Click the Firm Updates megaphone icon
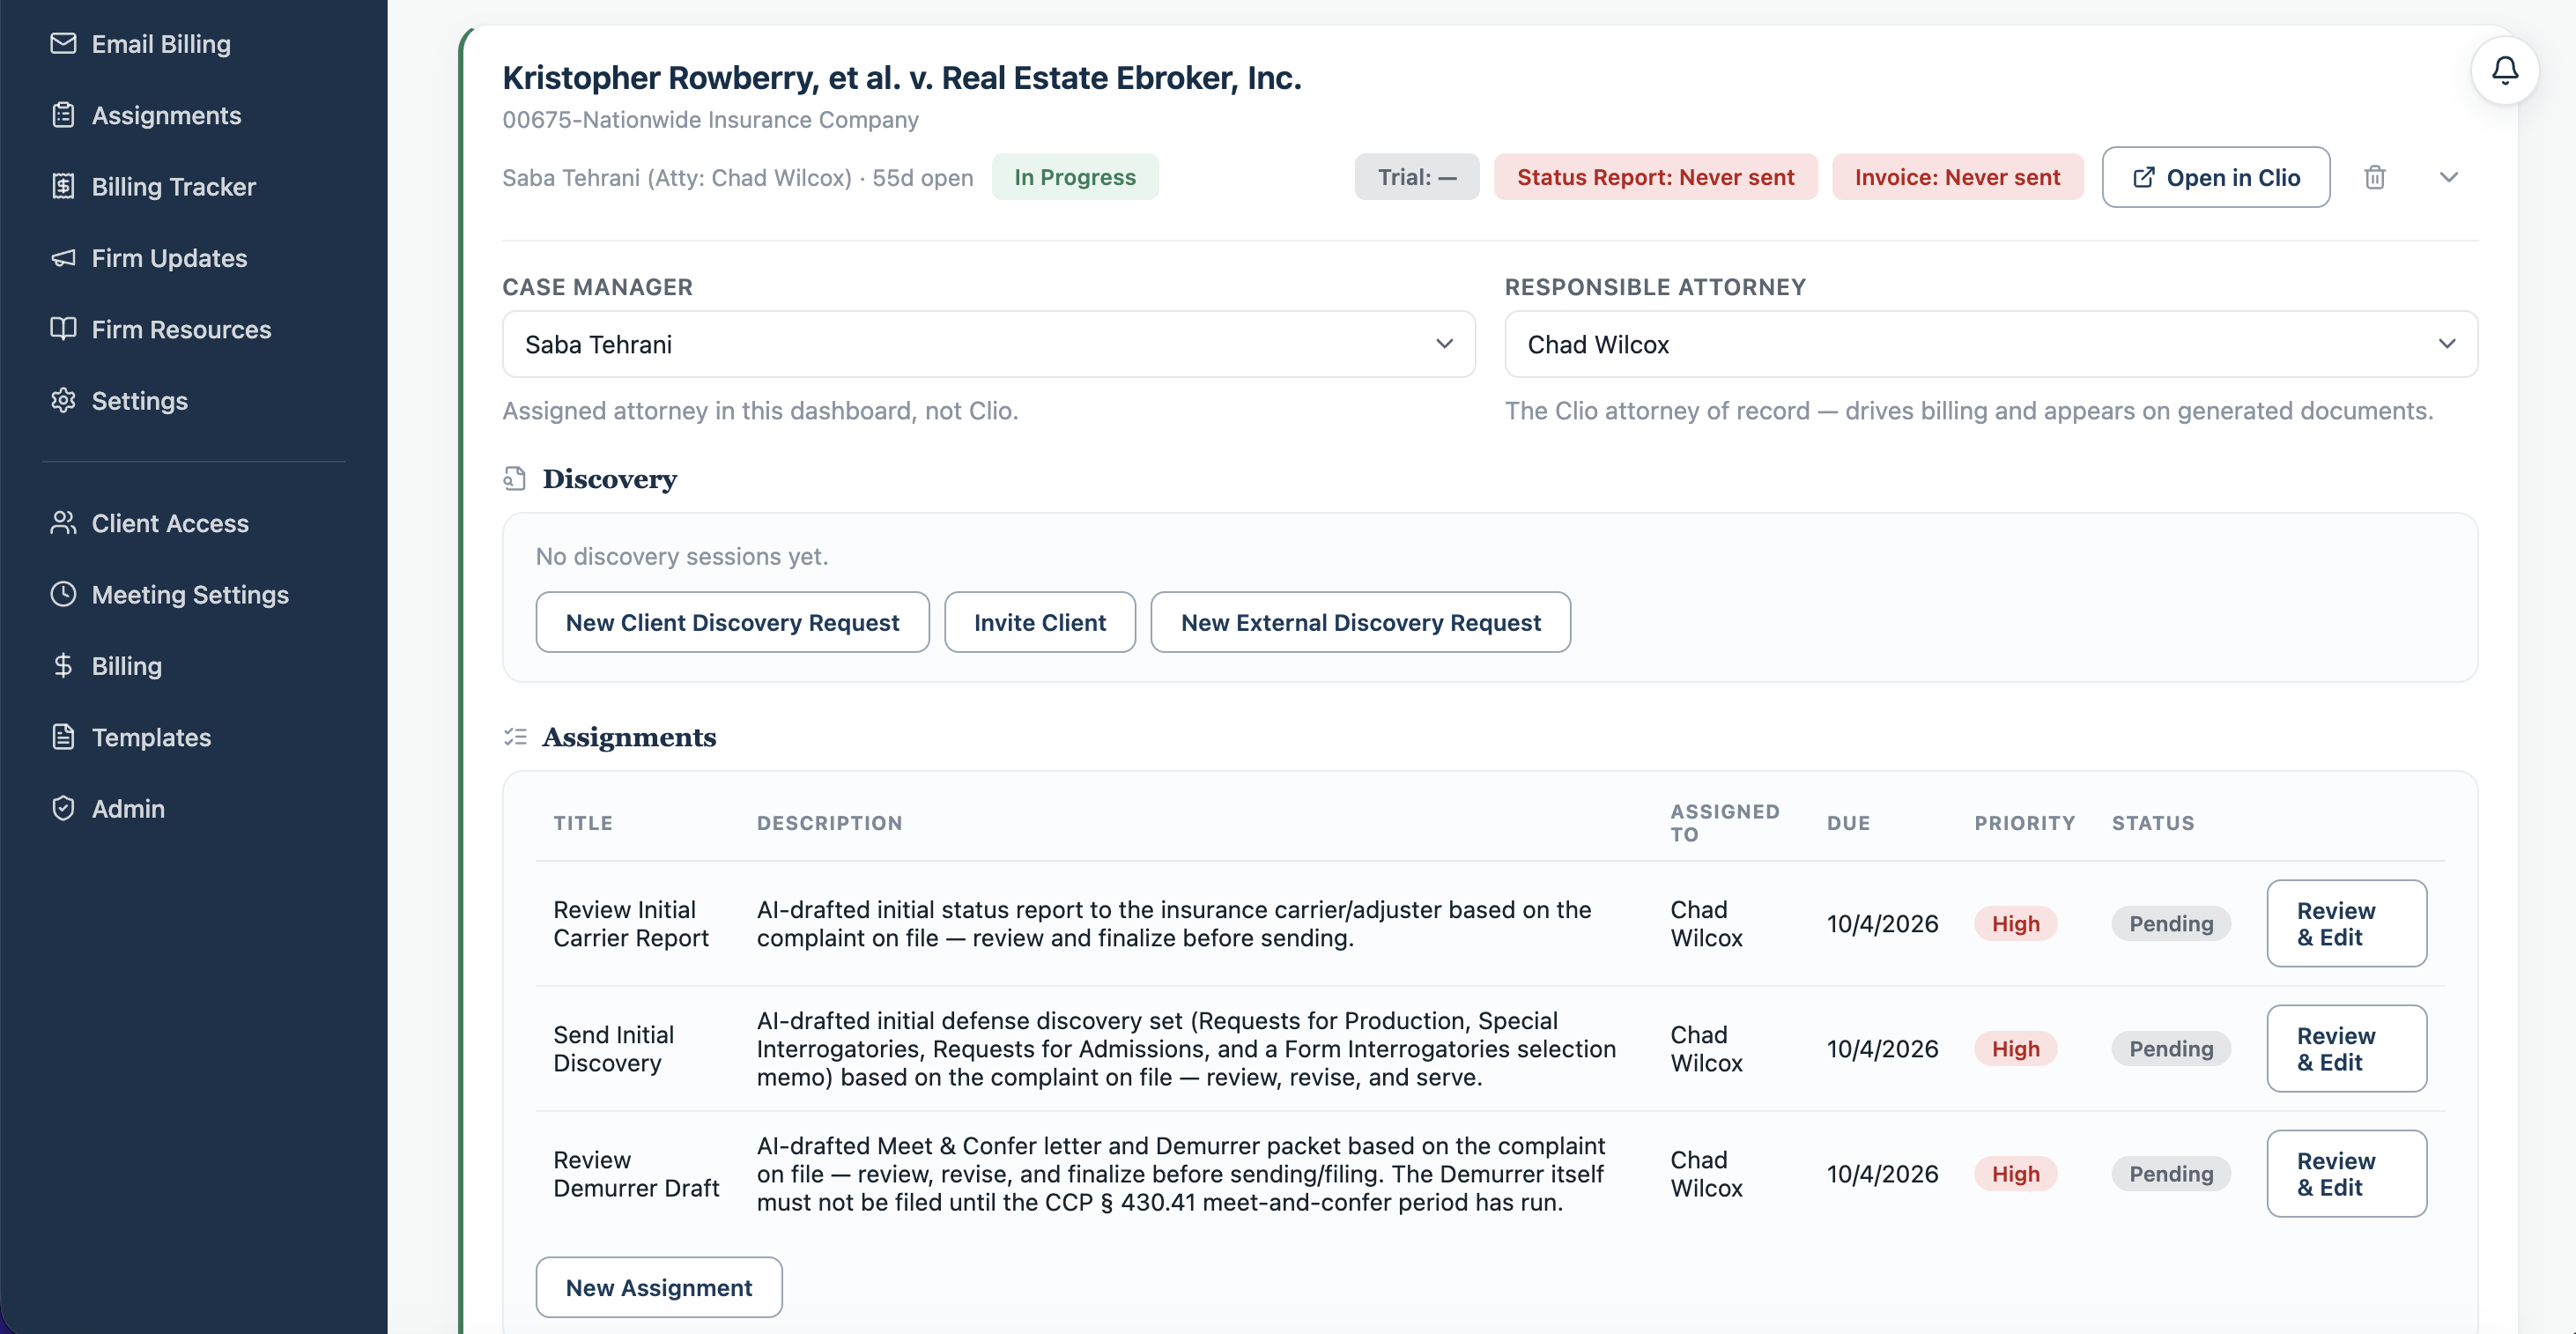Viewport: 2576px width, 1334px height. click(63, 258)
